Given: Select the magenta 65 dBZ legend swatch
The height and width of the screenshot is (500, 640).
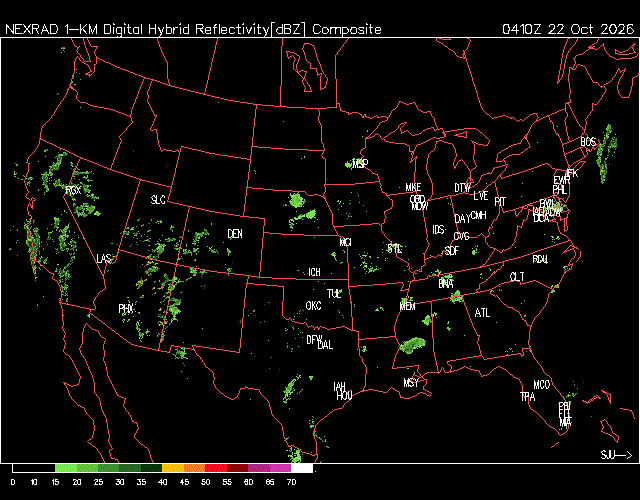Looking at the screenshot, I should (280, 468).
